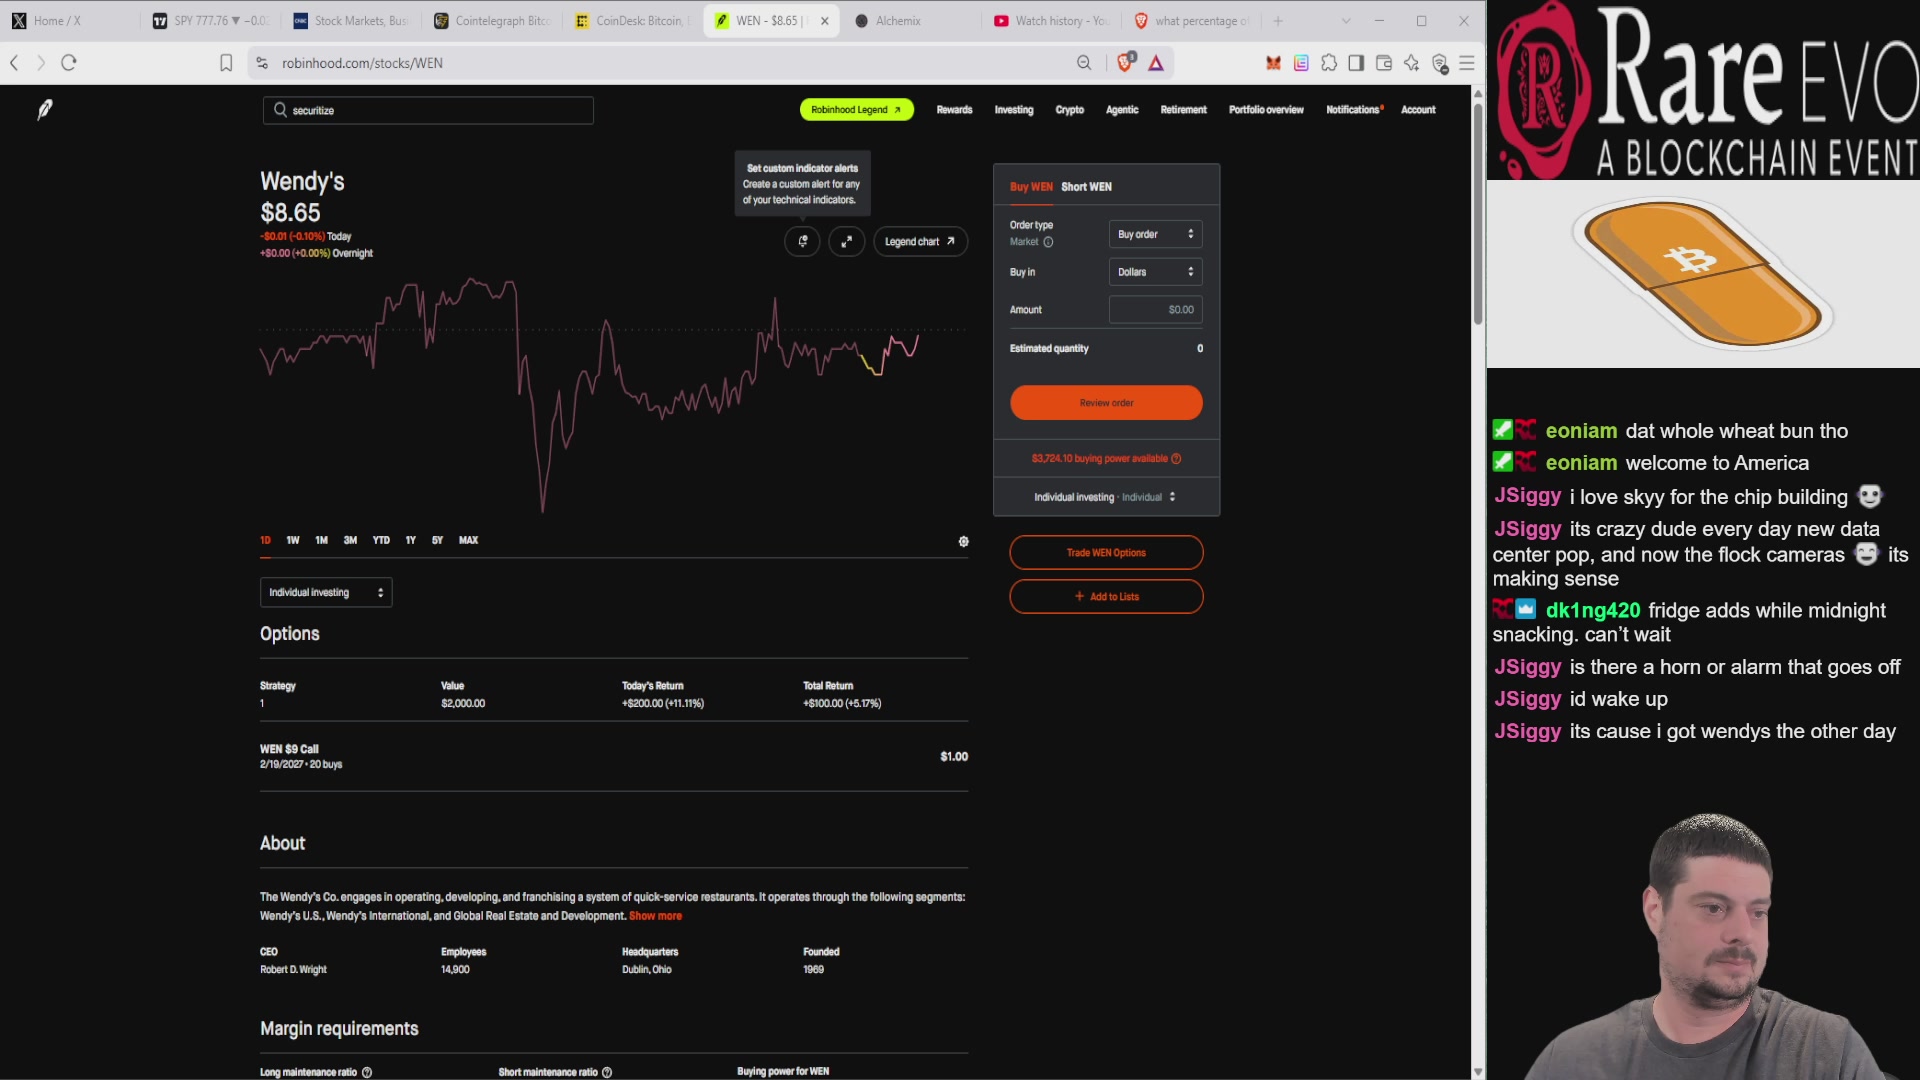Open the Buy in Dollars dropdown
Image resolution: width=1920 pixels, height=1080 pixels.
tap(1155, 272)
